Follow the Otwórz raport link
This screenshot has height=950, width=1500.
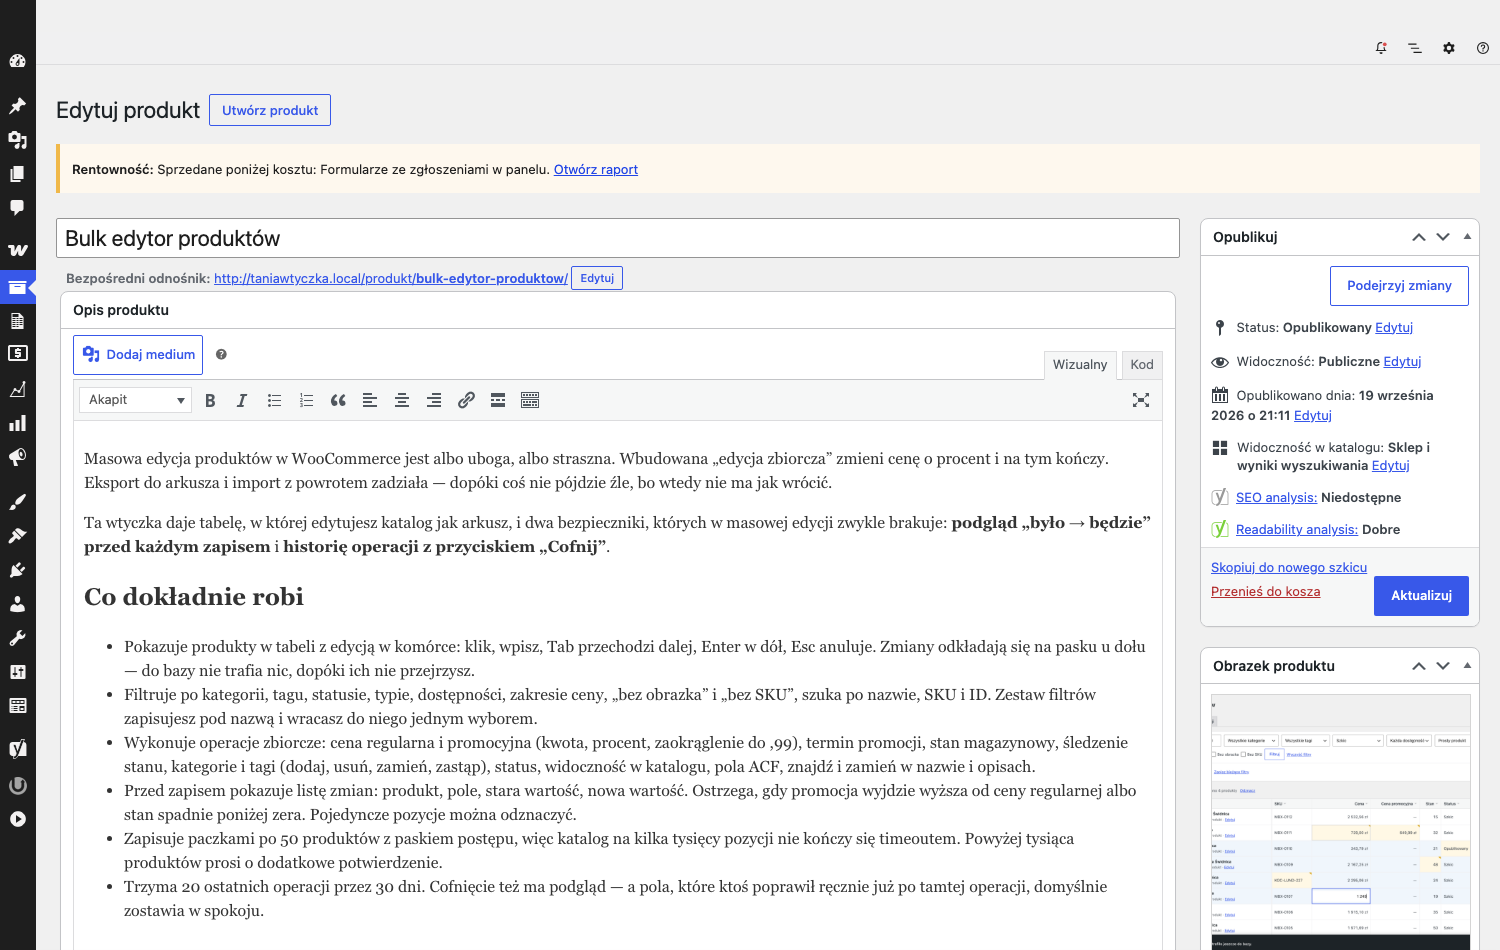point(596,170)
